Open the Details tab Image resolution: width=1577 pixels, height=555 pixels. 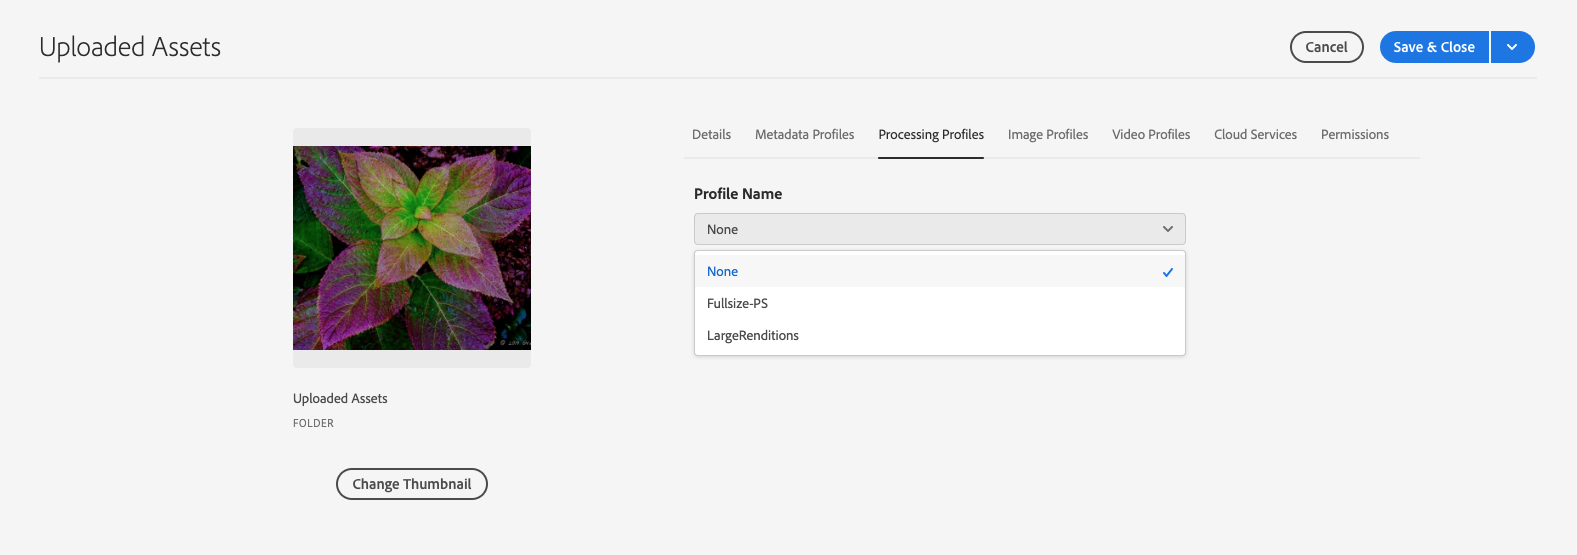711,135
